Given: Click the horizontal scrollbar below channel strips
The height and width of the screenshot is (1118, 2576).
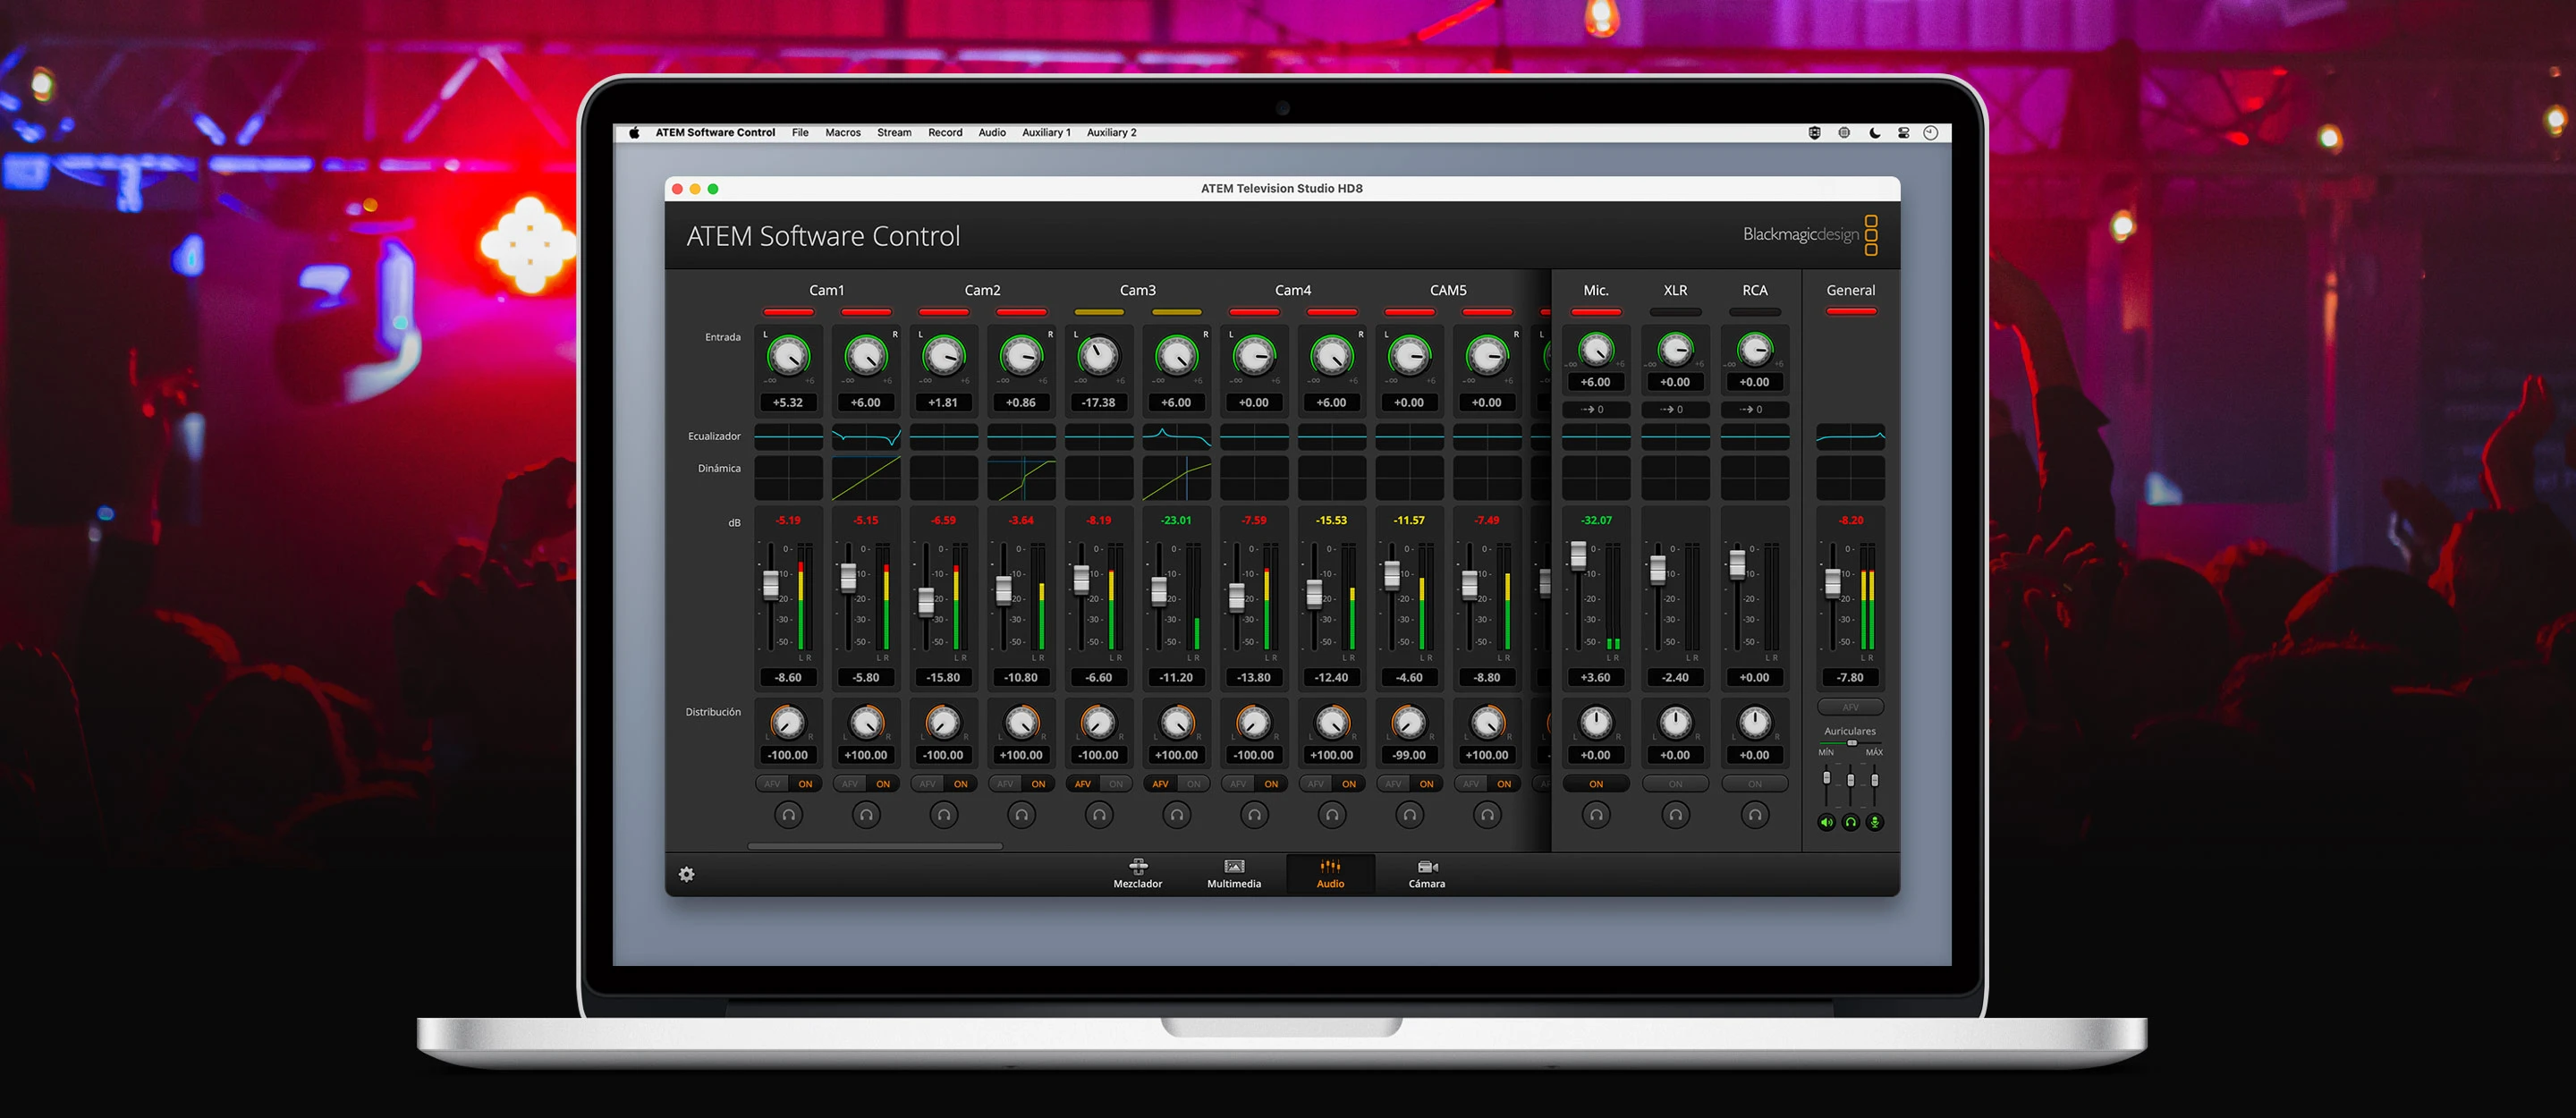Looking at the screenshot, I should click(875, 846).
